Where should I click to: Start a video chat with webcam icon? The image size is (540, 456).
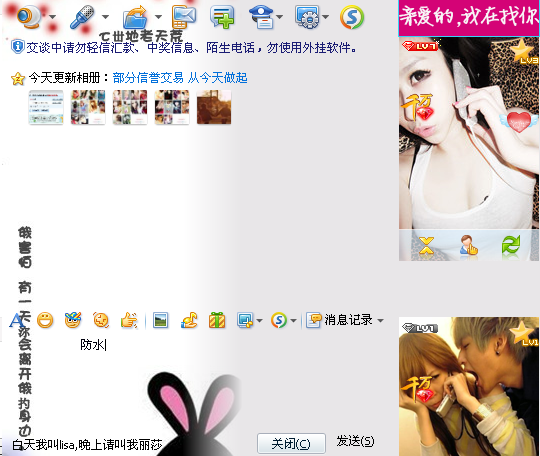(x=29, y=17)
